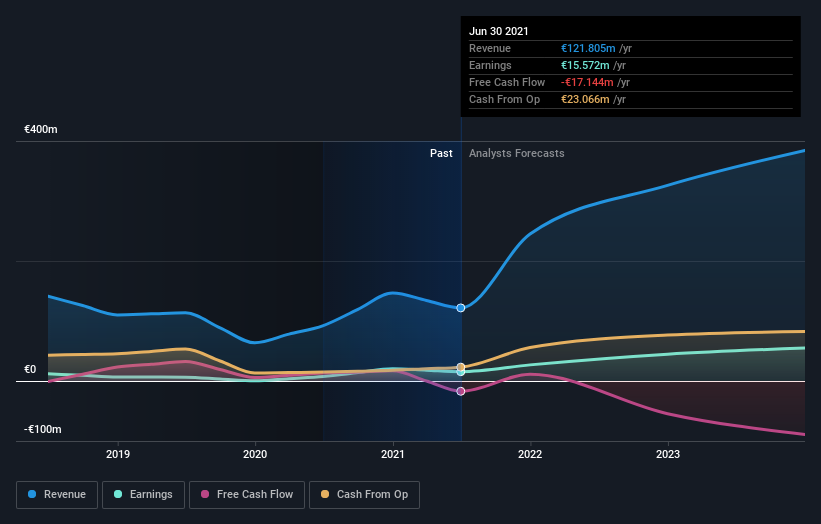Click the €15.572m earnings value in tooltip
The image size is (821, 524).
[585, 65]
